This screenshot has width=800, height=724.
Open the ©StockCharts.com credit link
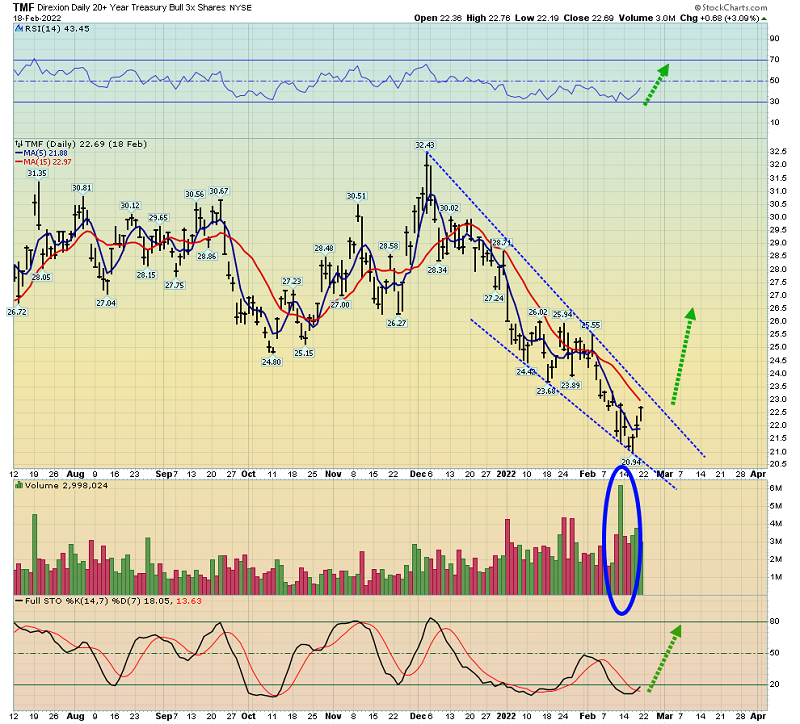click(x=731, y=8)
